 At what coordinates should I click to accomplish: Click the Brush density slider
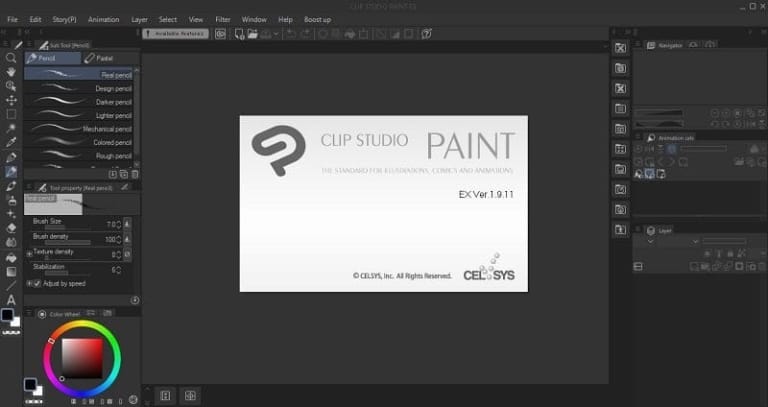pyautogui.click(x=67, y=243)
